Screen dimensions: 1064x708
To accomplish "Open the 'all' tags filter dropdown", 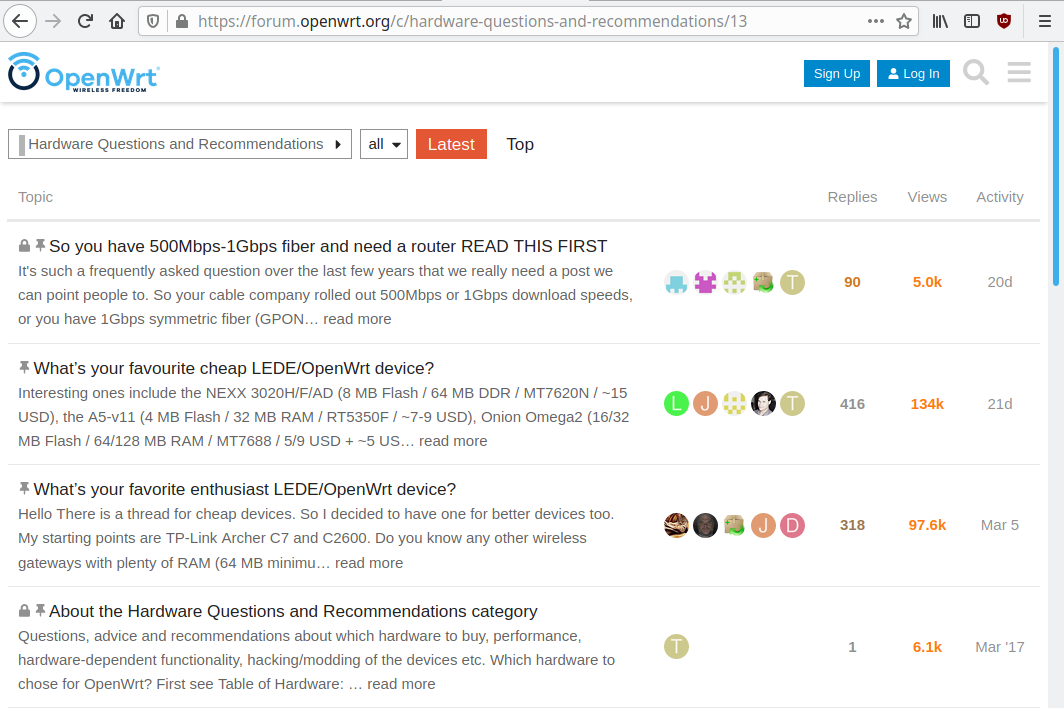I will coord(384,144).
